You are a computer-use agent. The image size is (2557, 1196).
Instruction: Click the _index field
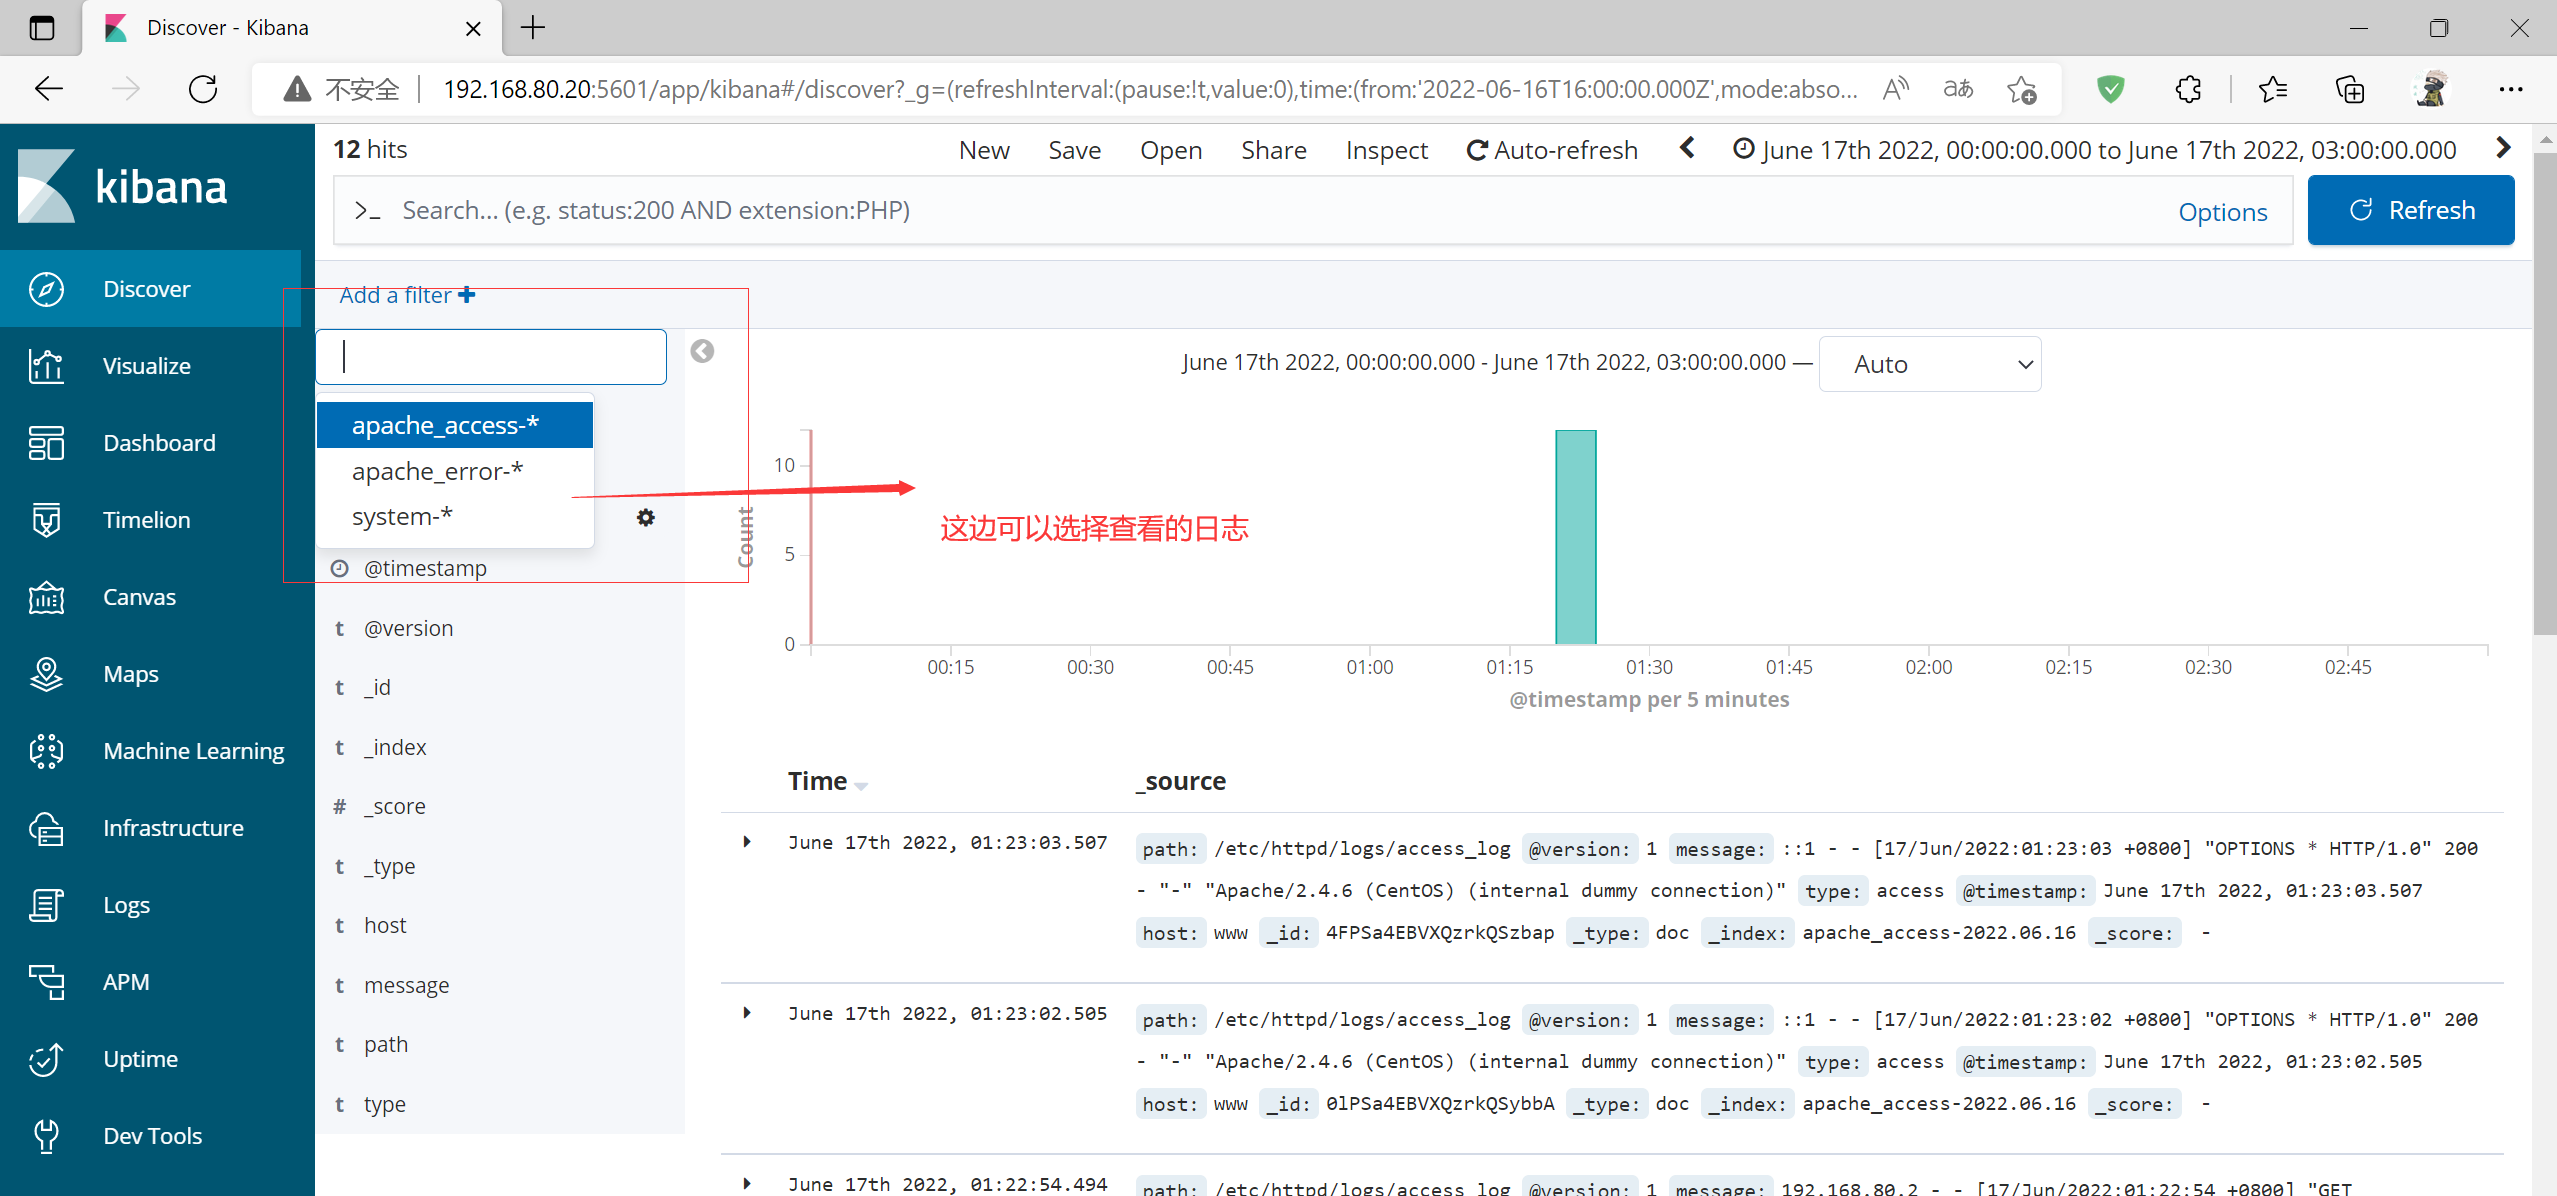coord(395,747)
